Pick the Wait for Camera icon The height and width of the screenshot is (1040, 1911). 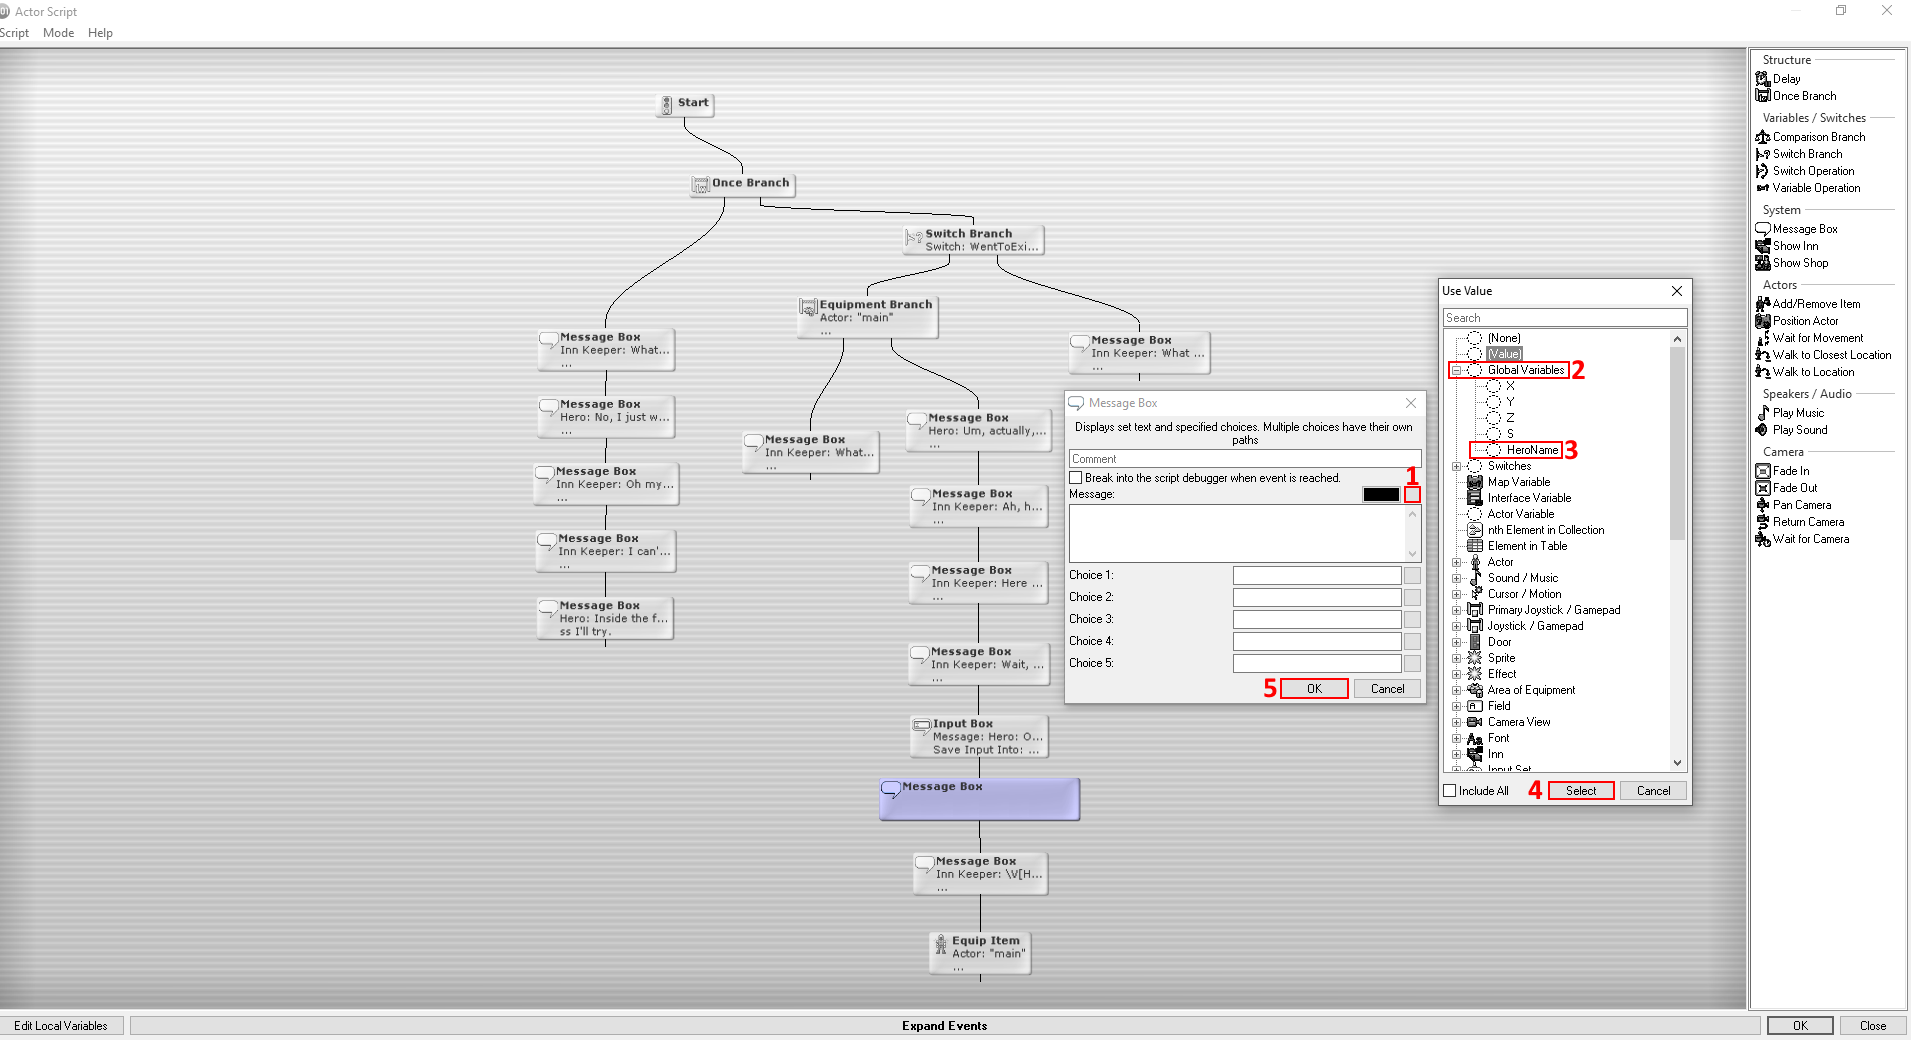1763,539
